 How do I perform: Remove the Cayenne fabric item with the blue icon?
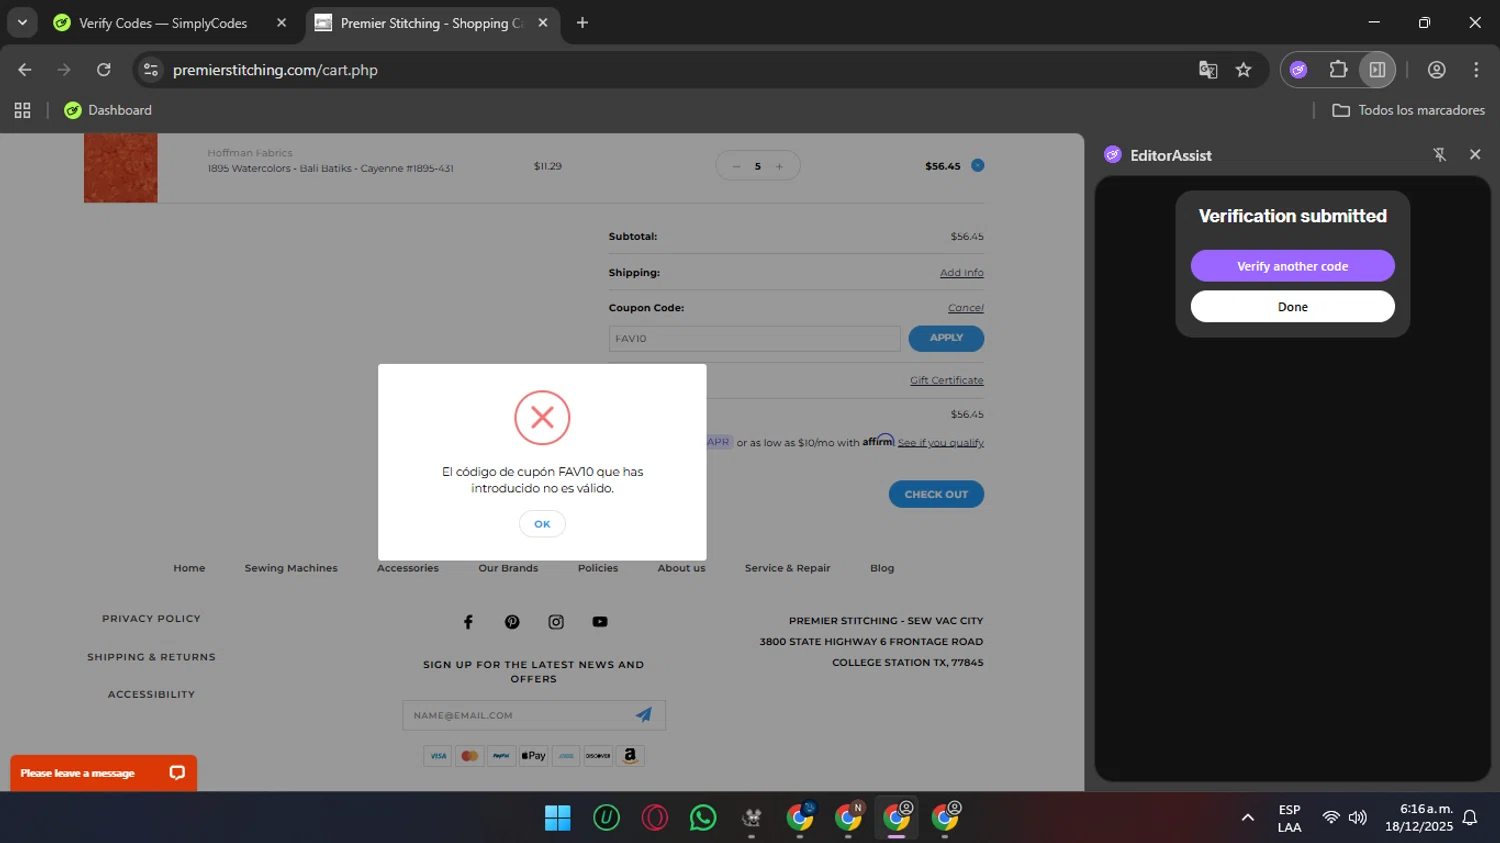pyautogui.click(x=978, y=165)
